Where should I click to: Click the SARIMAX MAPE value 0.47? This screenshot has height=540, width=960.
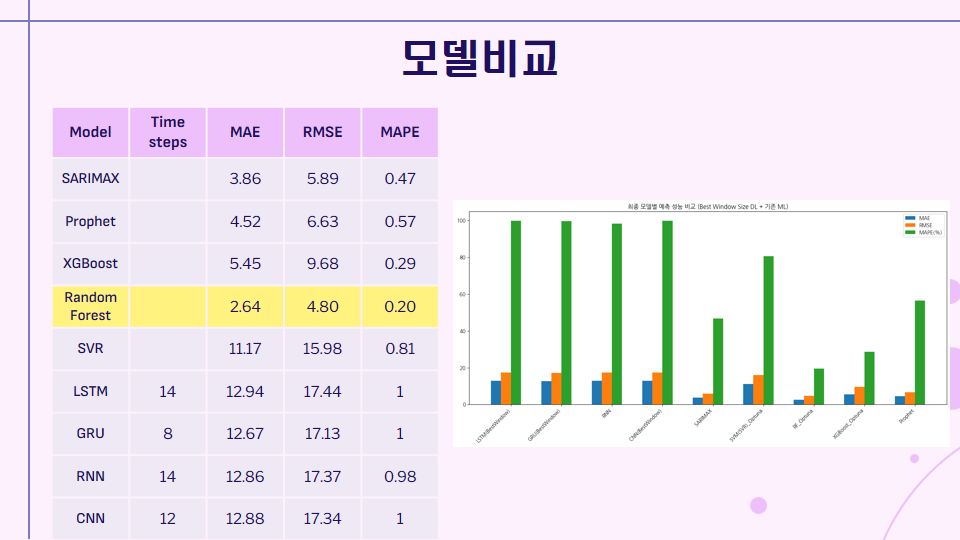tap(400, 179)
